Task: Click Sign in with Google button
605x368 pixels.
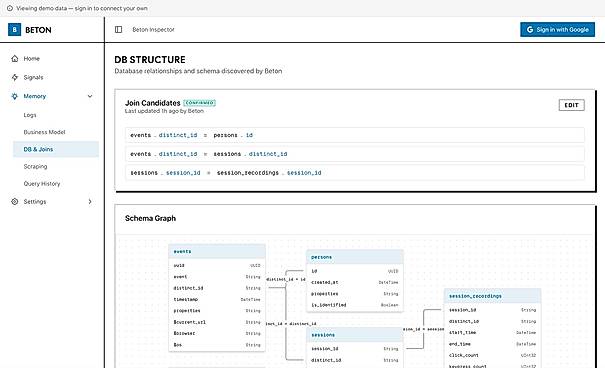Action: point(557,30)
